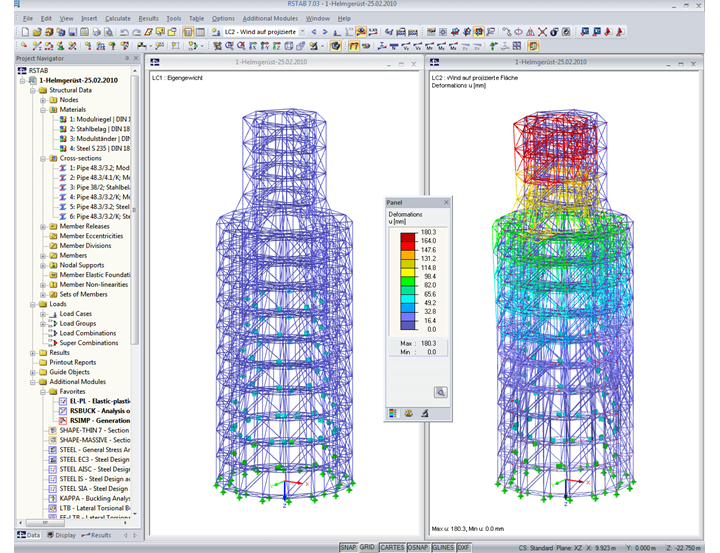Close the Deformations Panel
720x553 pixels.
pyautogui.click(x=446, y=203)
